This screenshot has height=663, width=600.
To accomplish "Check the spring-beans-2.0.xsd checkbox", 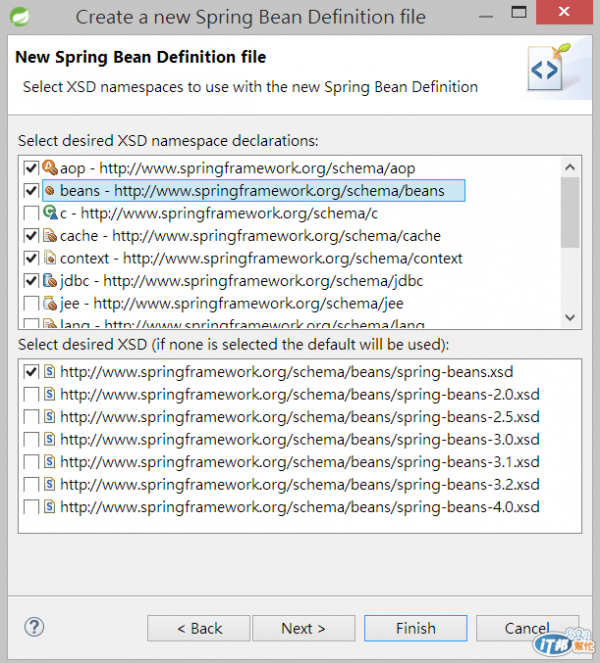I will click(x=31, y=394).
